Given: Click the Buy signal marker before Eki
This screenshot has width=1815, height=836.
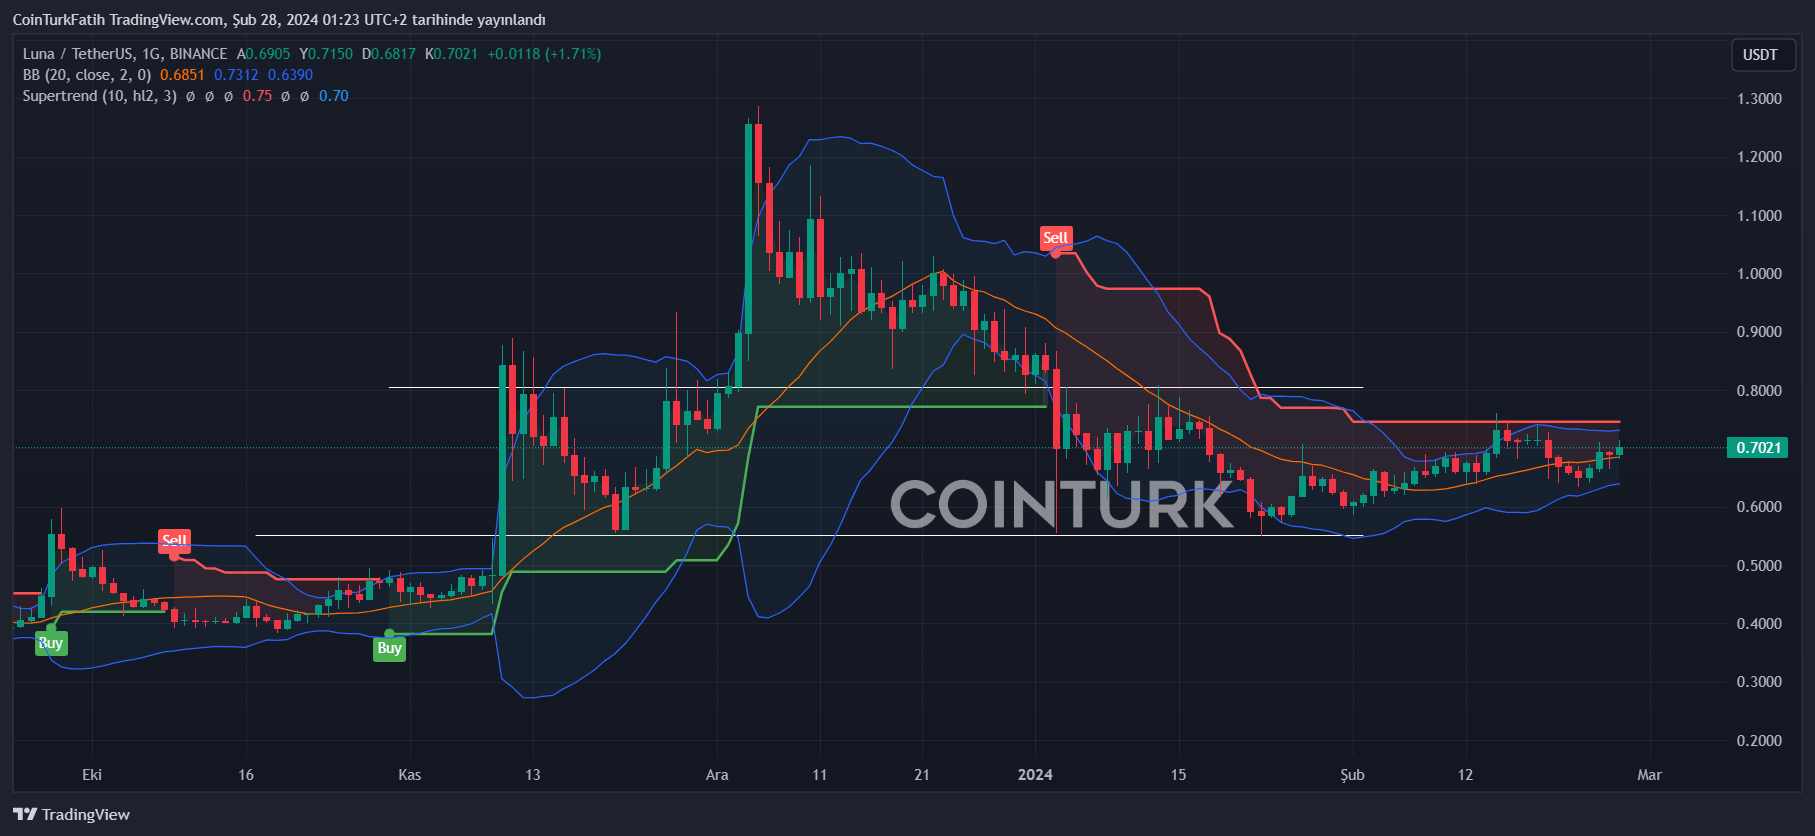Looking at the screenshot, I should [x=51, y=643].
